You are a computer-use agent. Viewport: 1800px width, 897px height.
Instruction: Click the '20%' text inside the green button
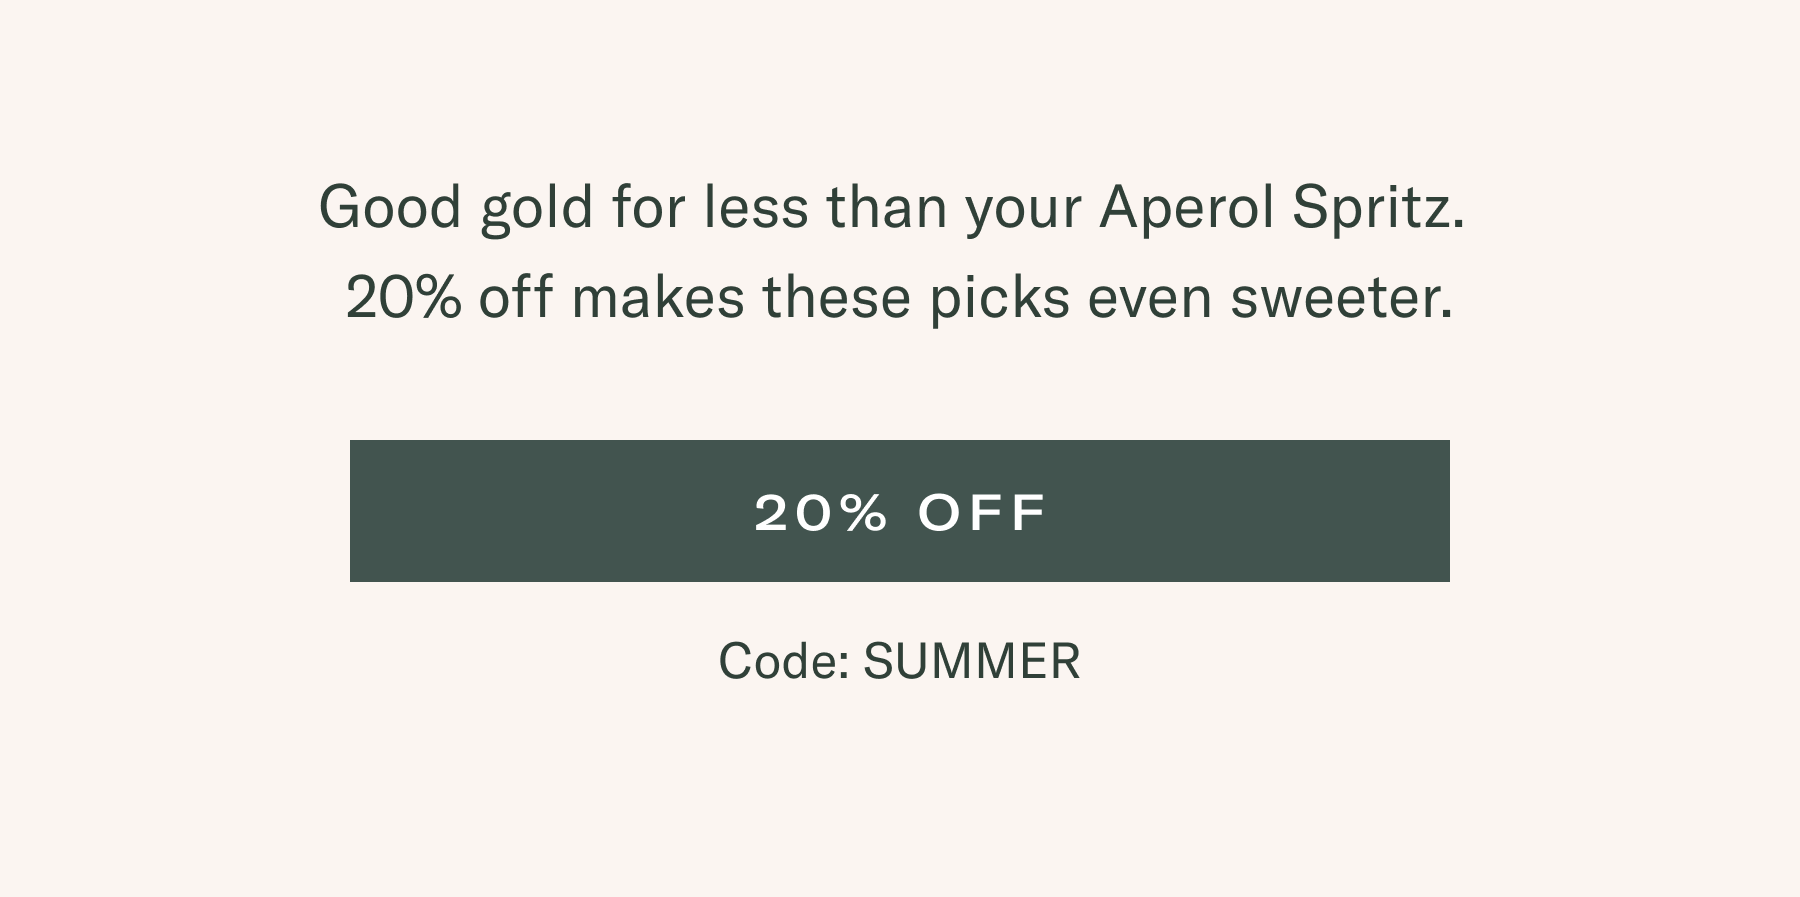(x=821, y=512)
